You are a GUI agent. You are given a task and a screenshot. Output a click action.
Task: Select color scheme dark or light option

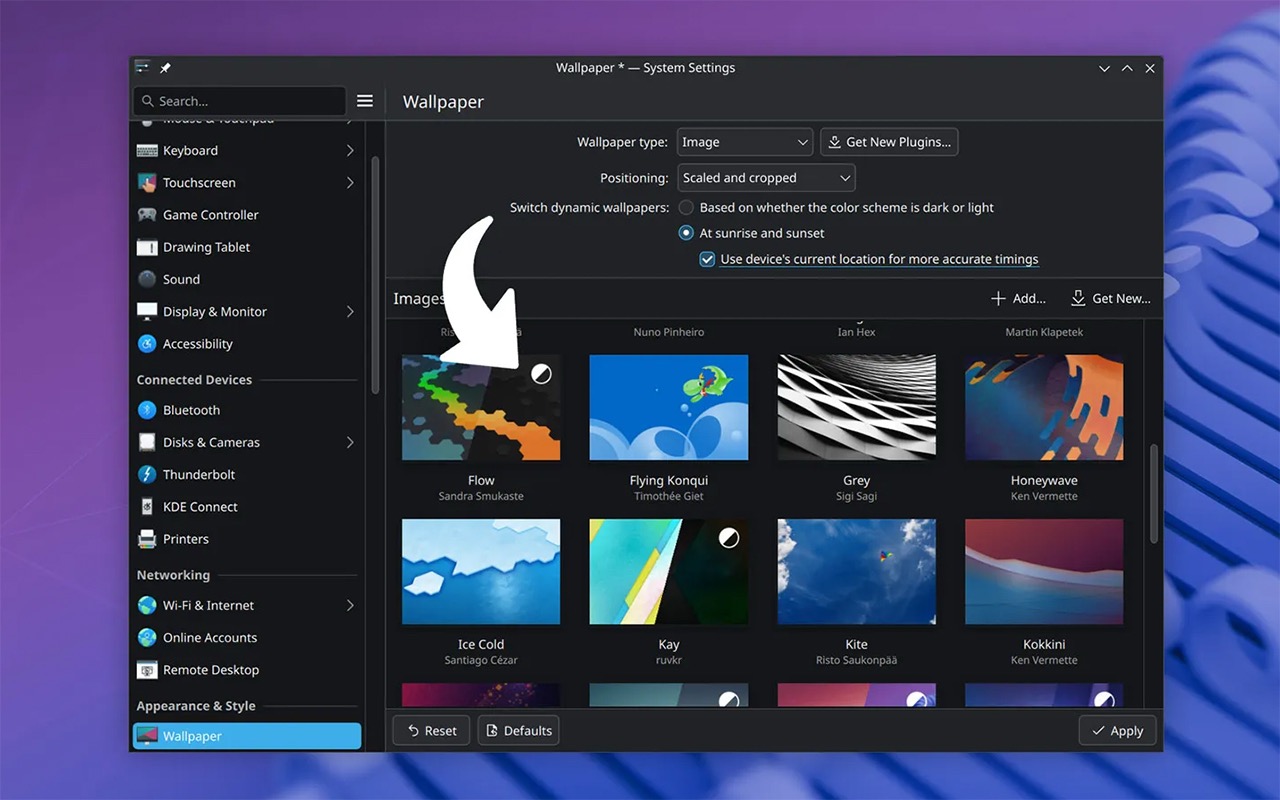pos(686,208)
